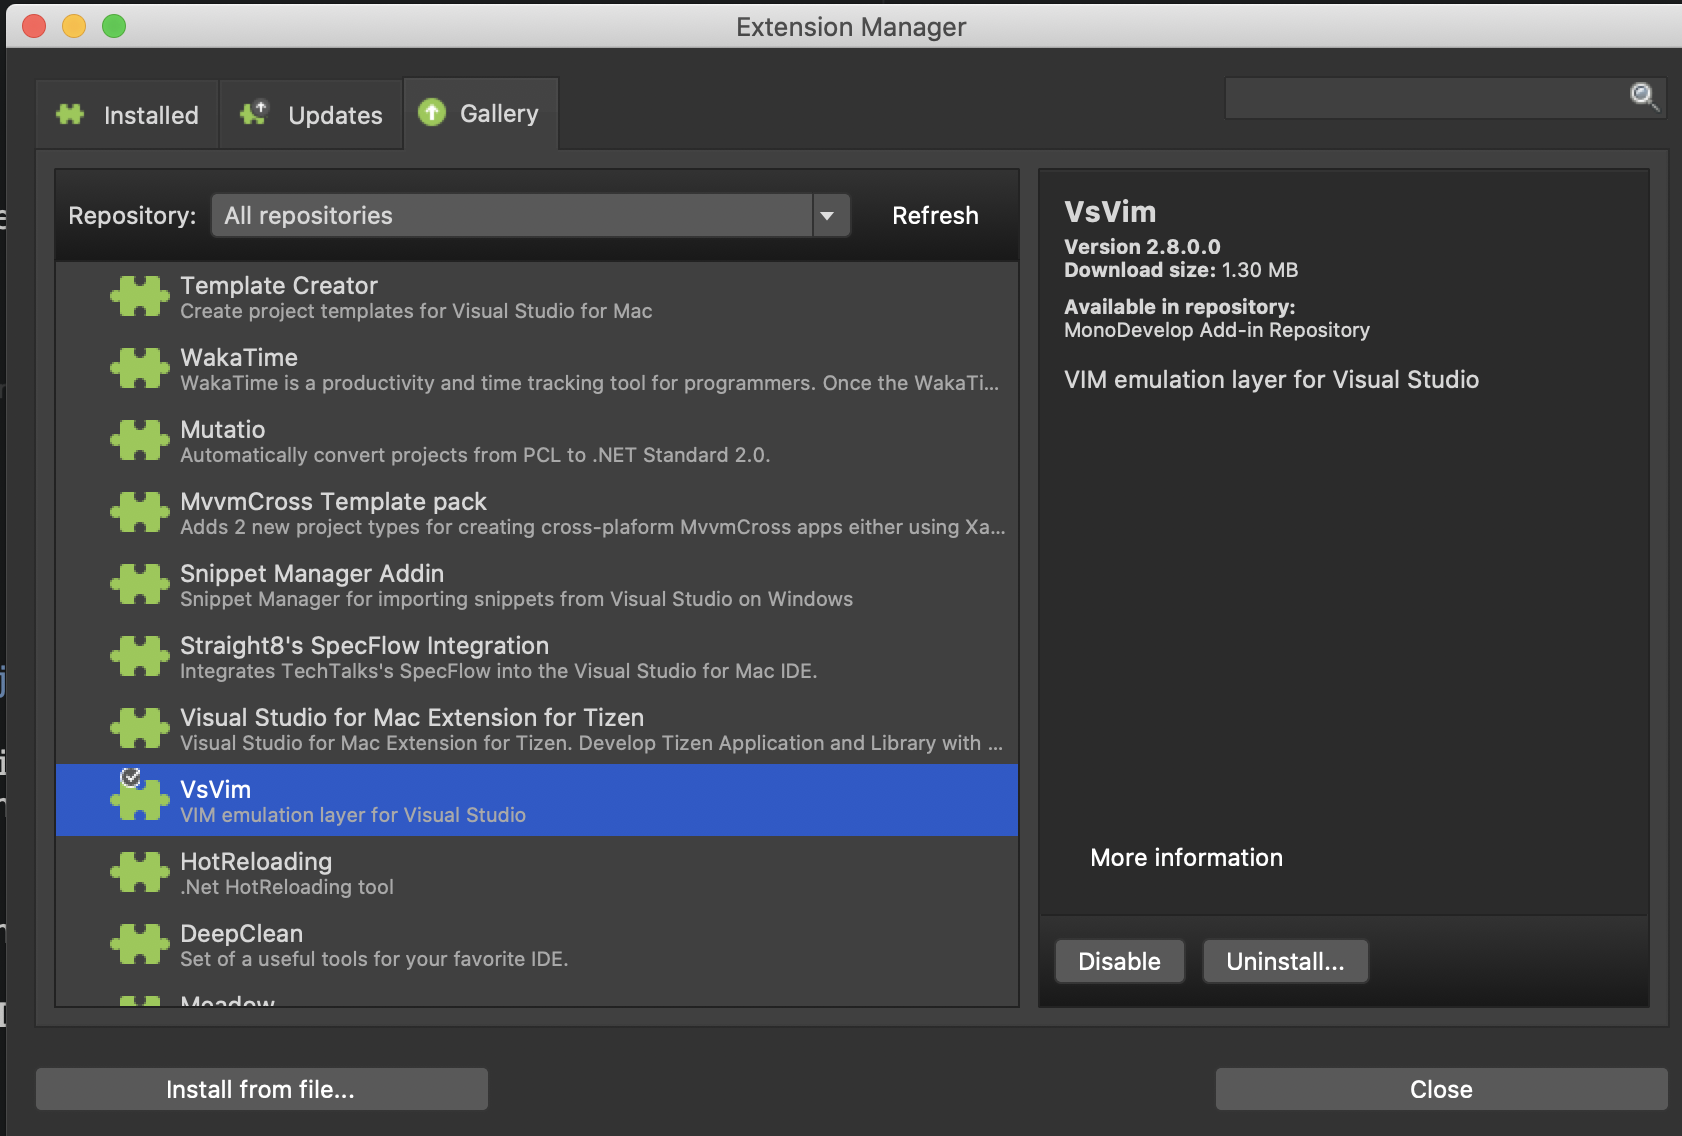This screenshot has height=1136, width=1682.
Task: Click '.Net HotReloading tool' description
Action: (x=287, y=887)
